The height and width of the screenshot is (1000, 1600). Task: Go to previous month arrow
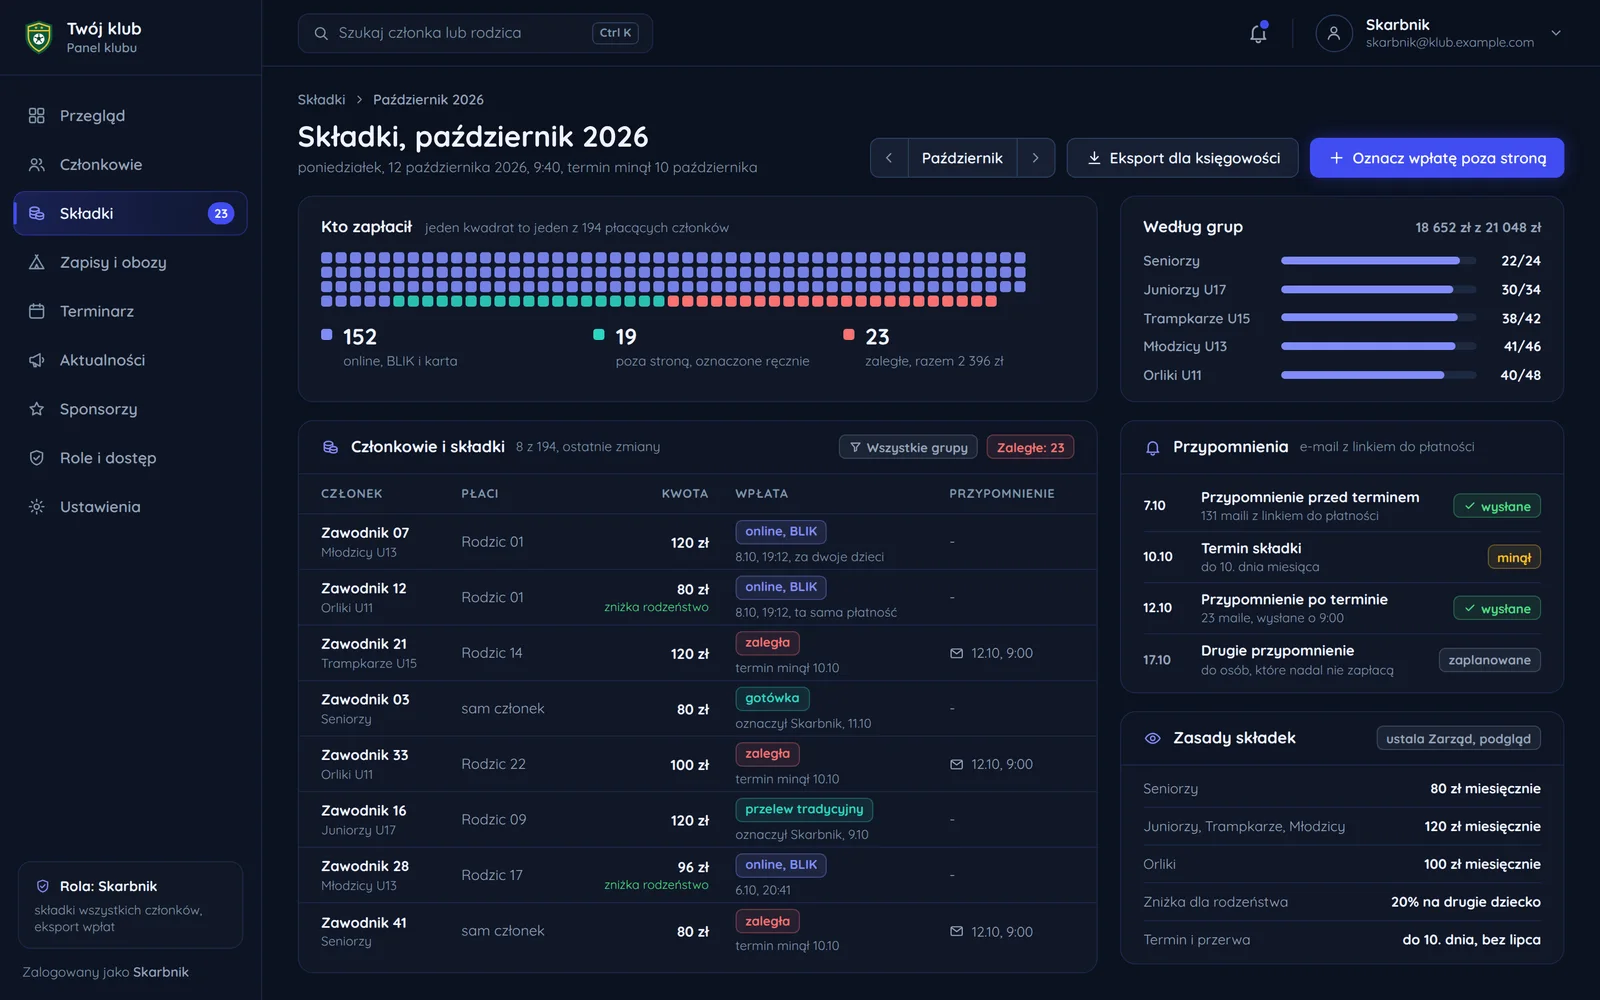pos(889,158)
